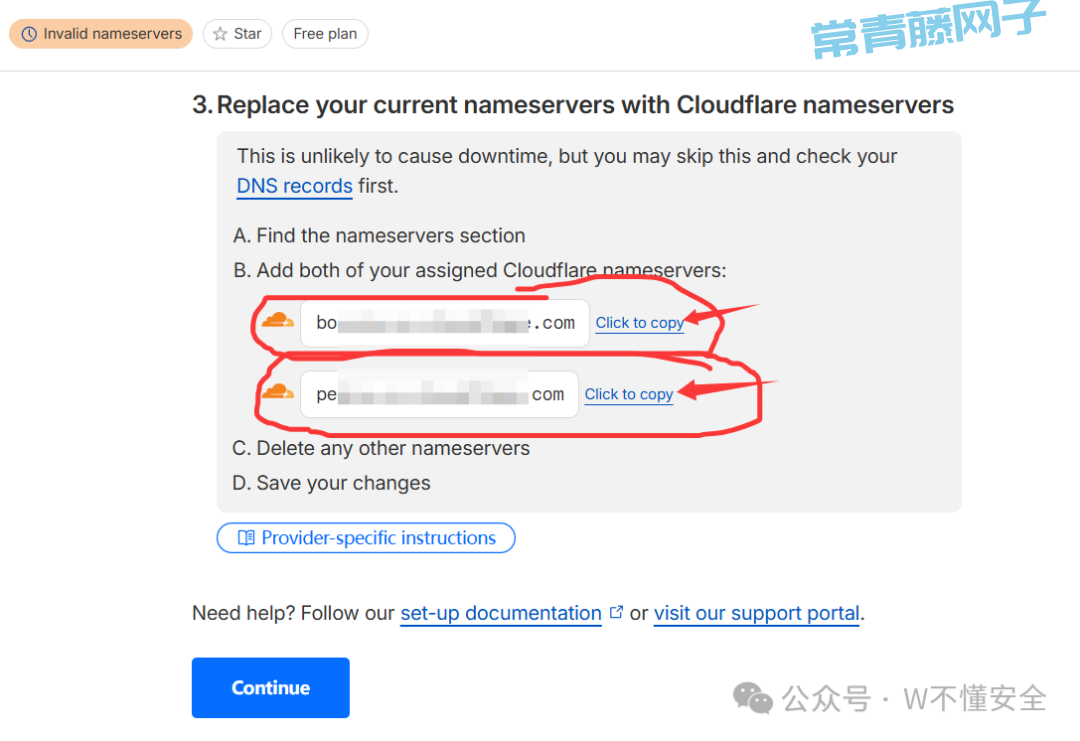Select the second nameserver field starting with pe
Screen dimensions: 1080x741
439,395
